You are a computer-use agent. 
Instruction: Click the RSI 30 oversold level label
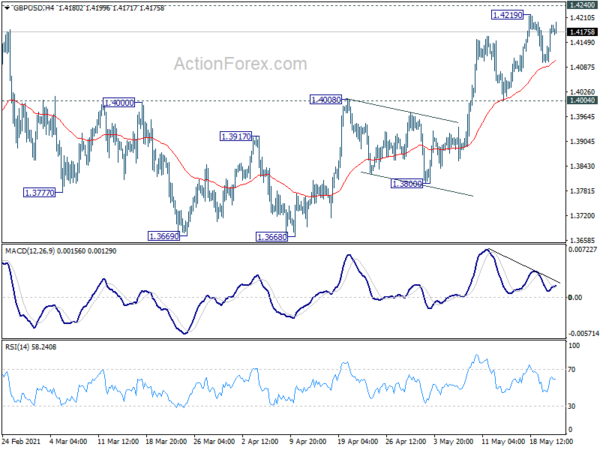(x=571, y=406)
